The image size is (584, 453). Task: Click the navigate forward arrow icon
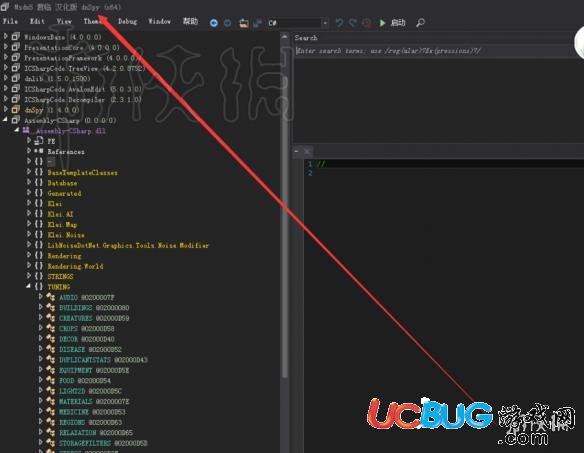[x=228, y=23]
